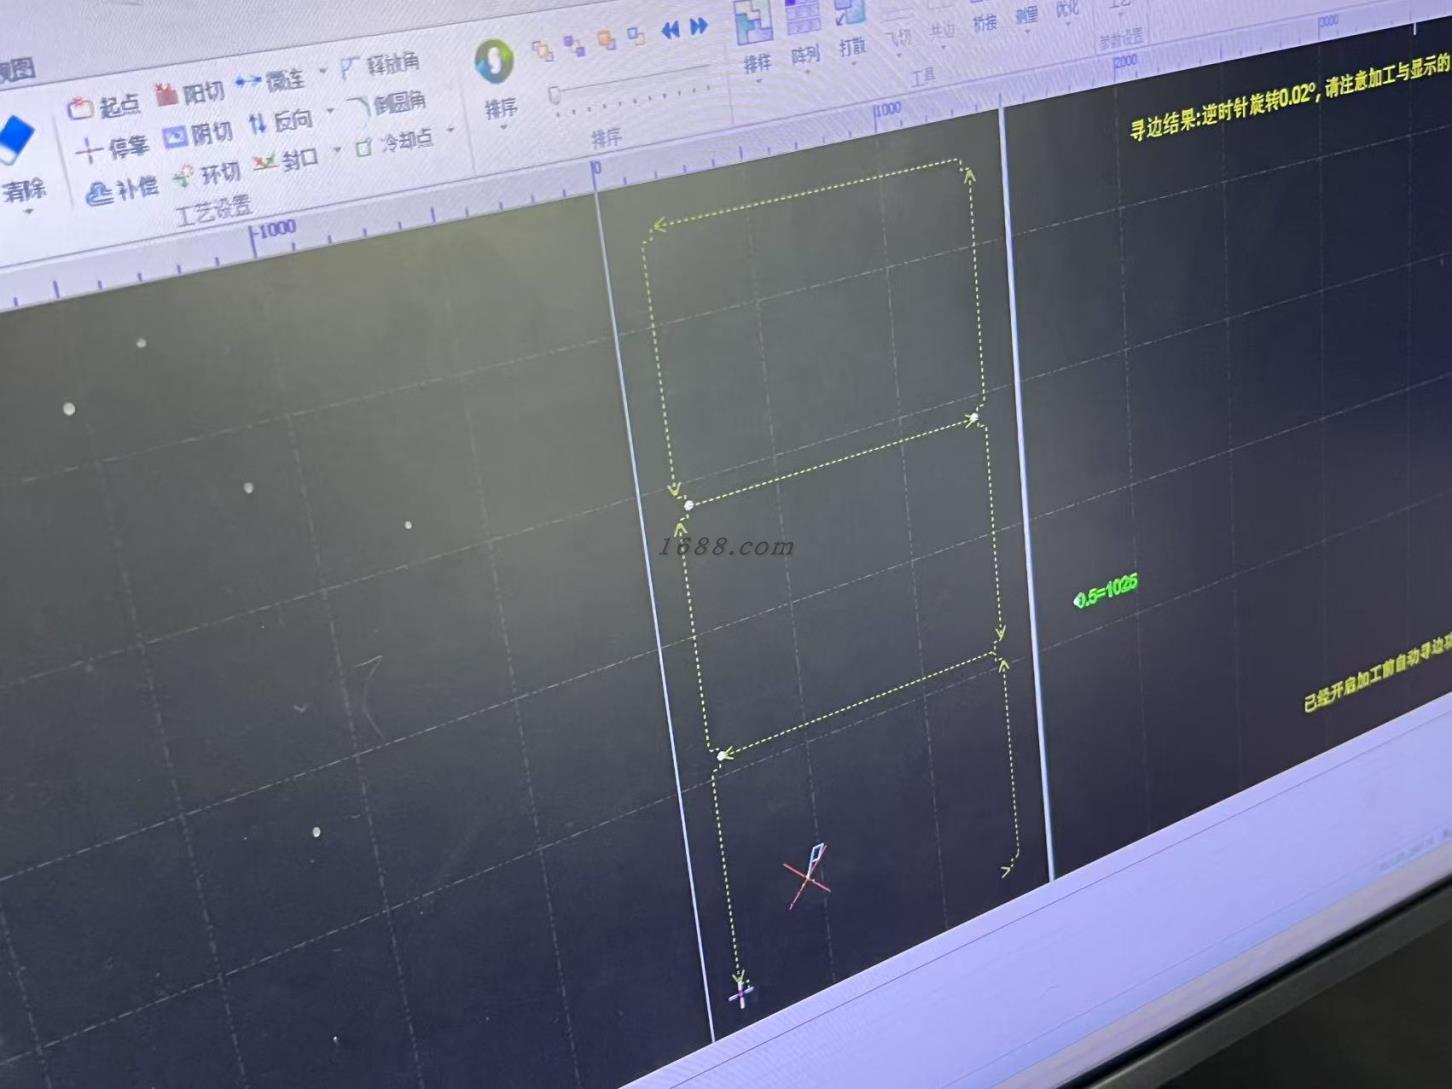Expand the 封口 dropdown arrow
Image resolution: width=1452 pixels, height=1089 pixels.
click(x=337, y=151)
